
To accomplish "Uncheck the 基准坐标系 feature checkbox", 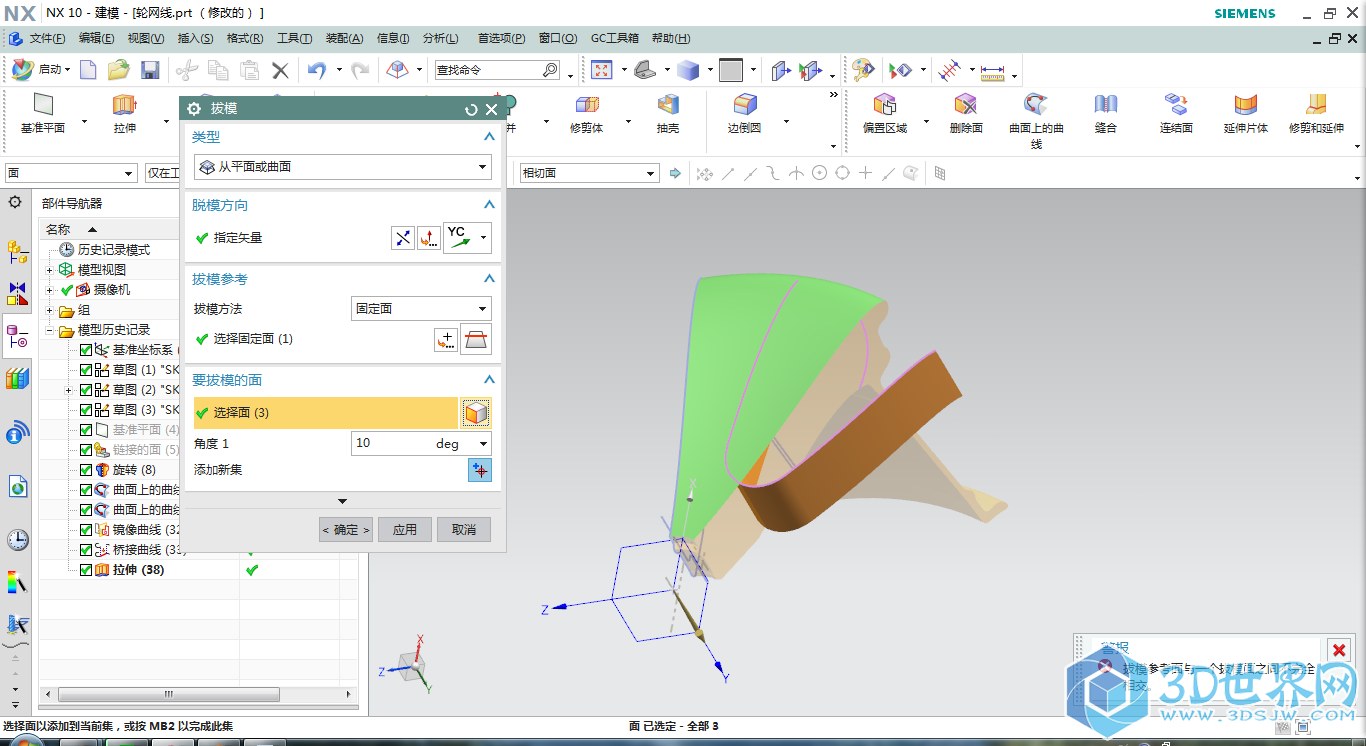I will (x=86, y=350).
